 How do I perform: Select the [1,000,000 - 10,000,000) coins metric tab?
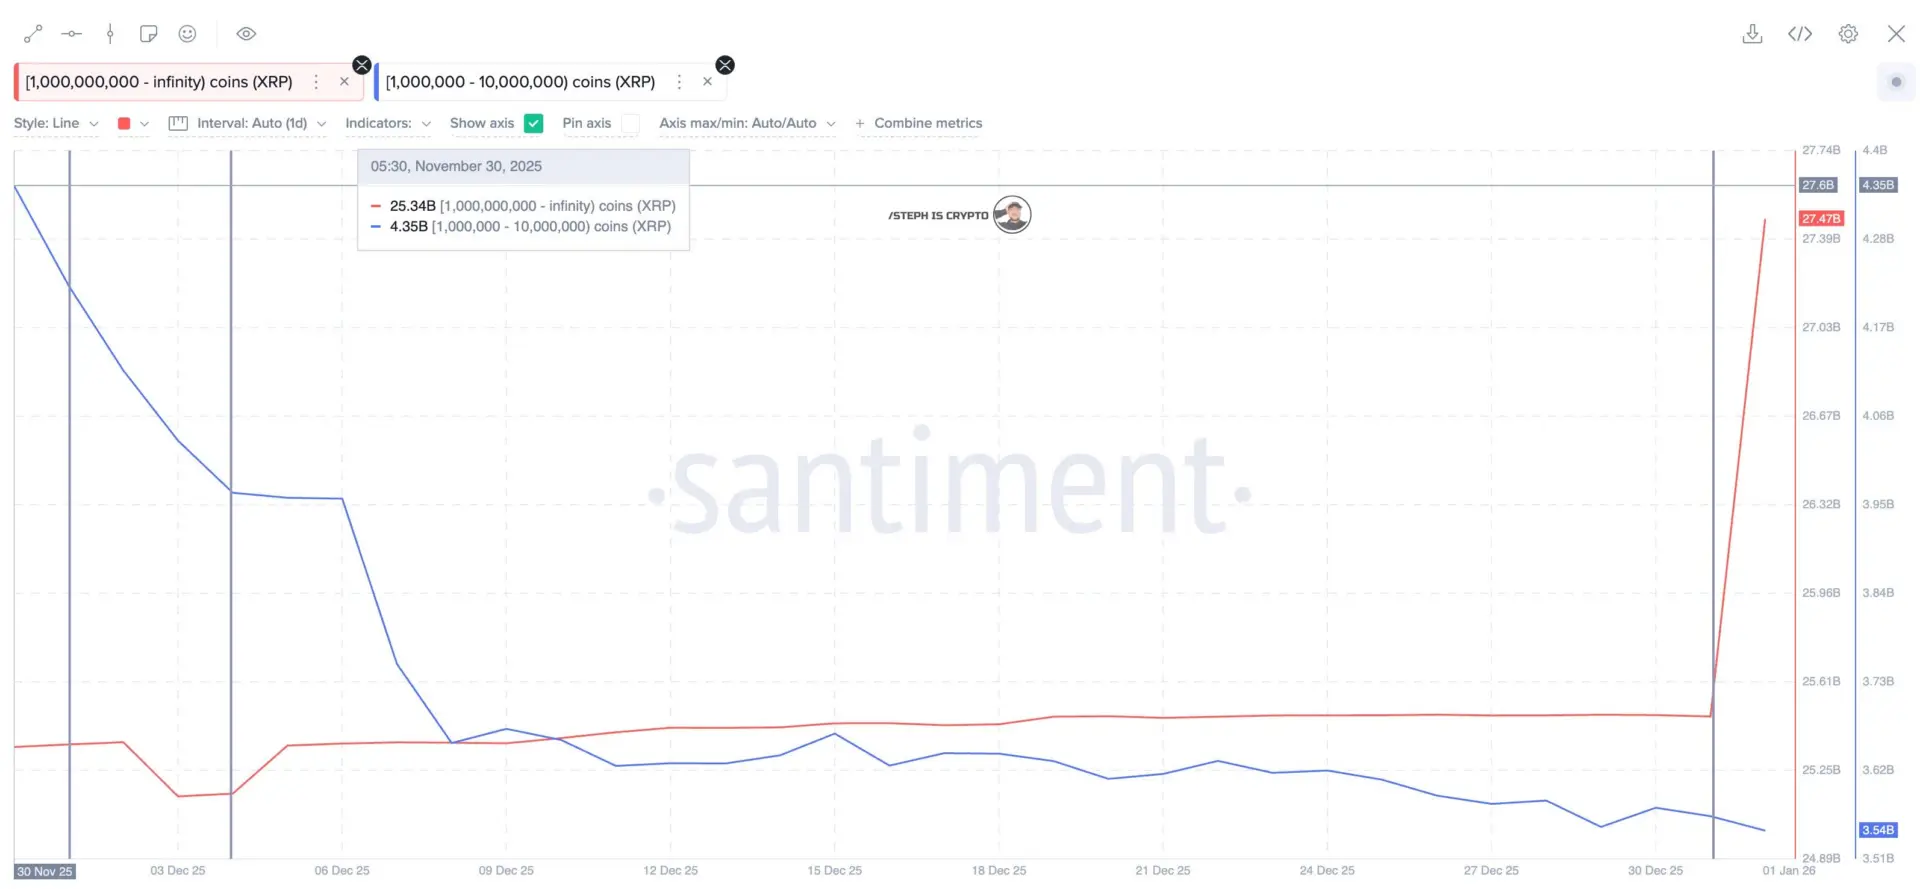point(520,82)
